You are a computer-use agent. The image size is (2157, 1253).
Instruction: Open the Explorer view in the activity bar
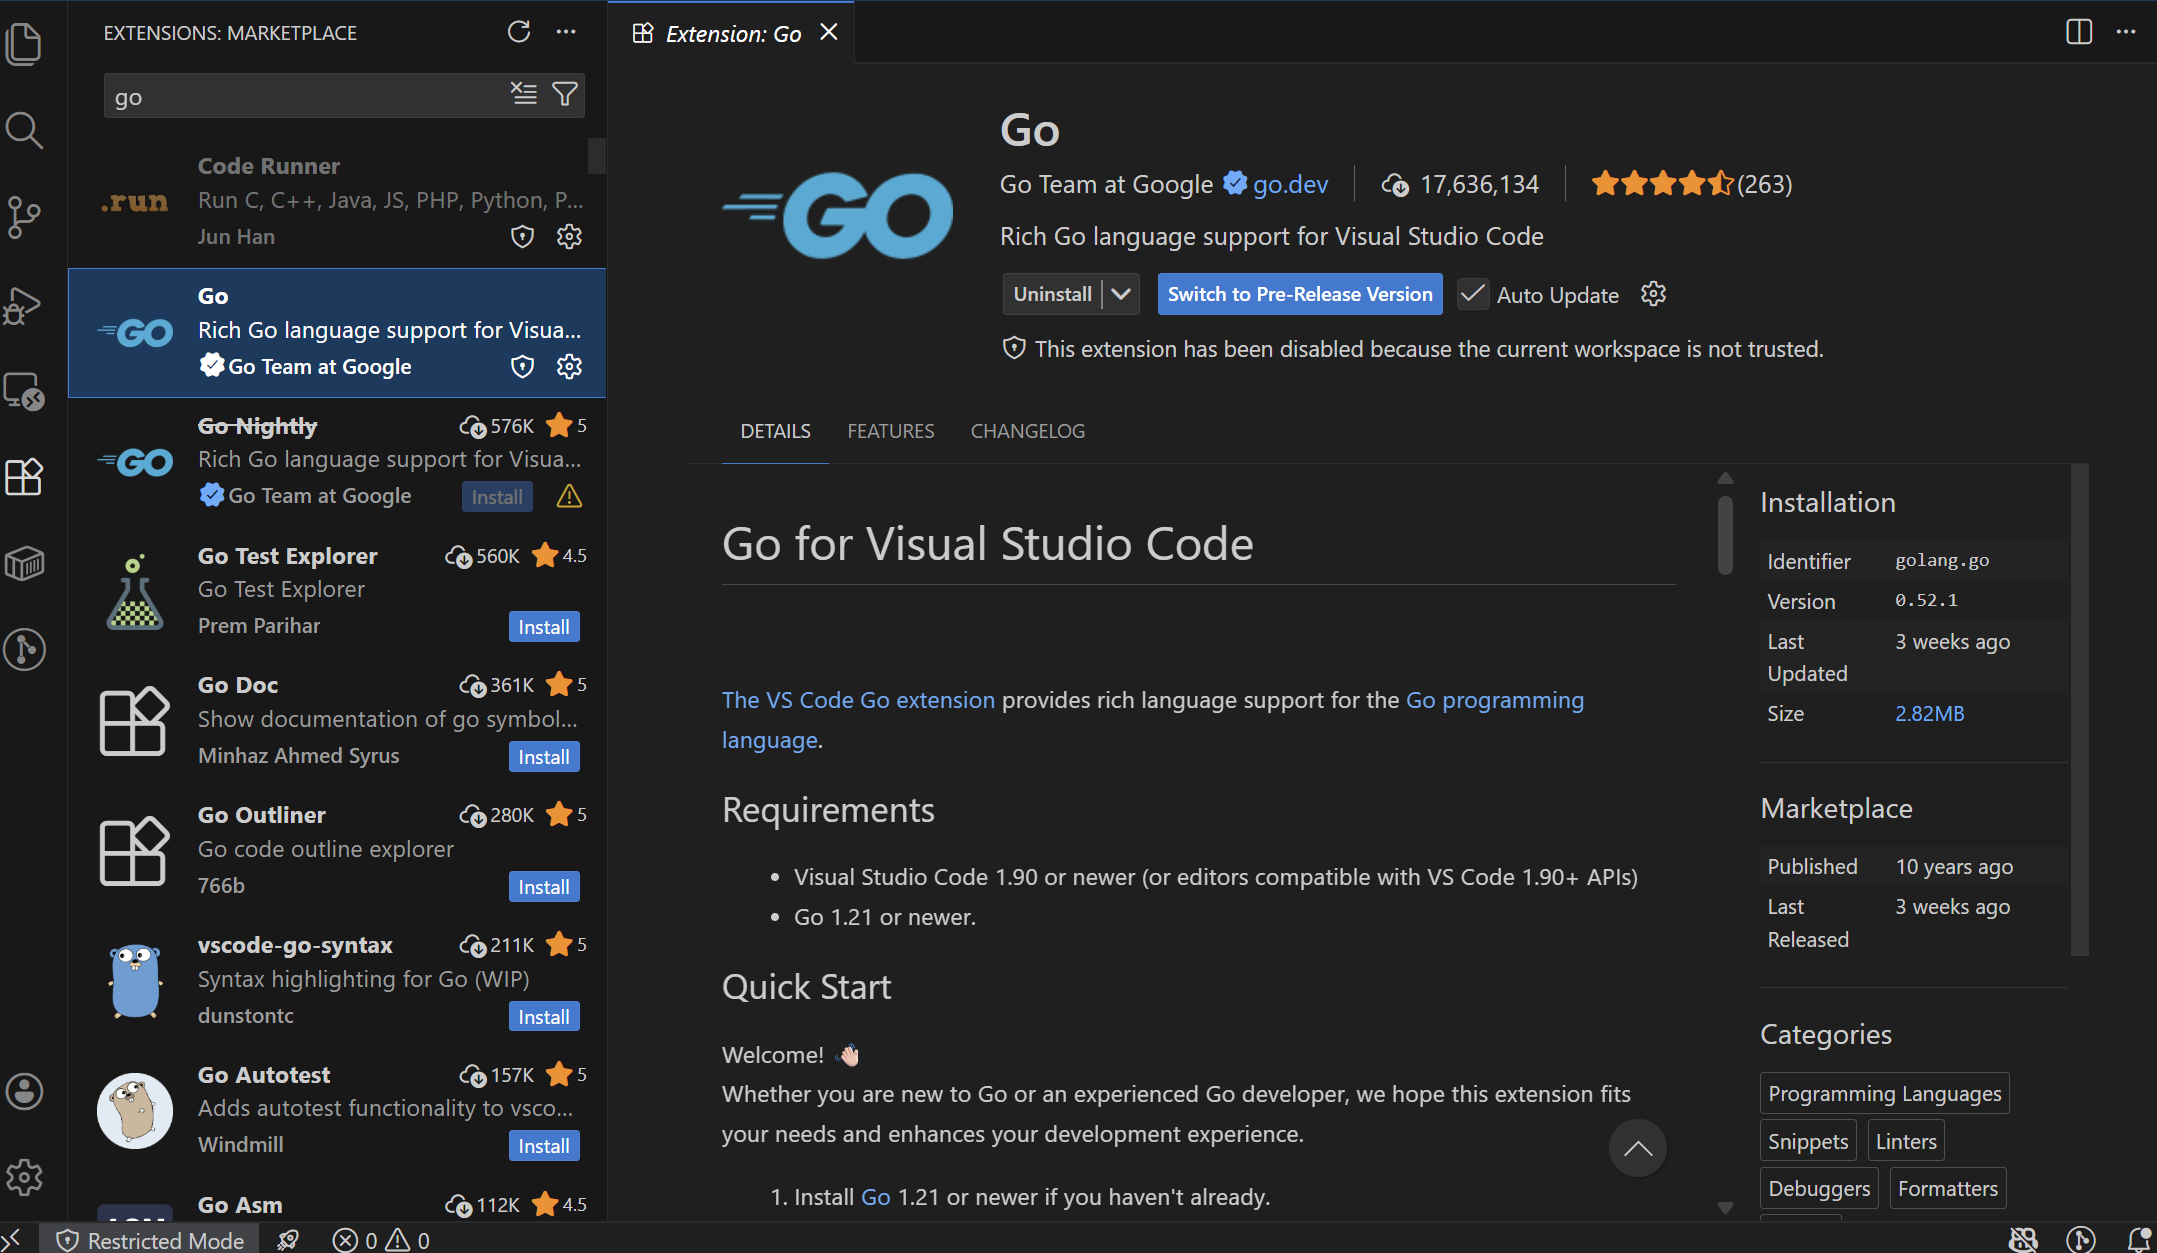pos(24,44)
